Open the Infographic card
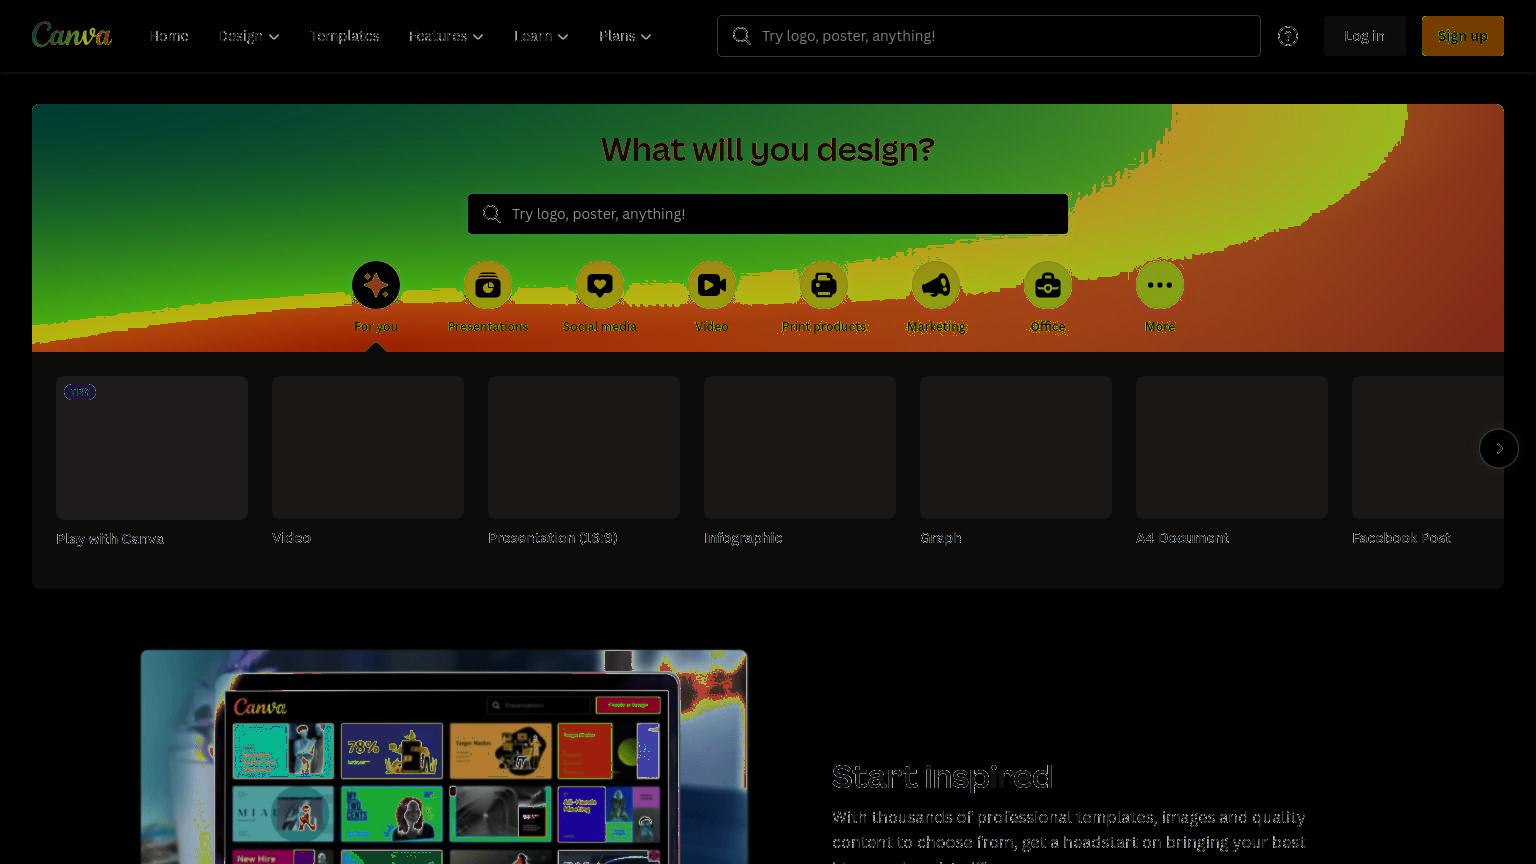The image size is (1536, 864). click(800, 447)
